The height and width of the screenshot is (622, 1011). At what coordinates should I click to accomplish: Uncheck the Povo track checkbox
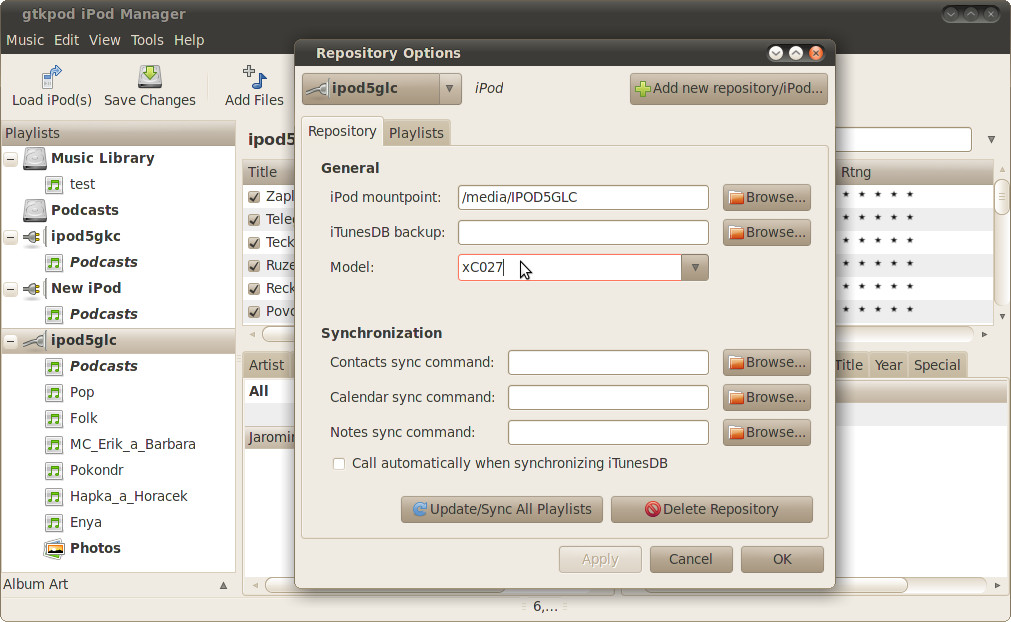tap(254, 312)
